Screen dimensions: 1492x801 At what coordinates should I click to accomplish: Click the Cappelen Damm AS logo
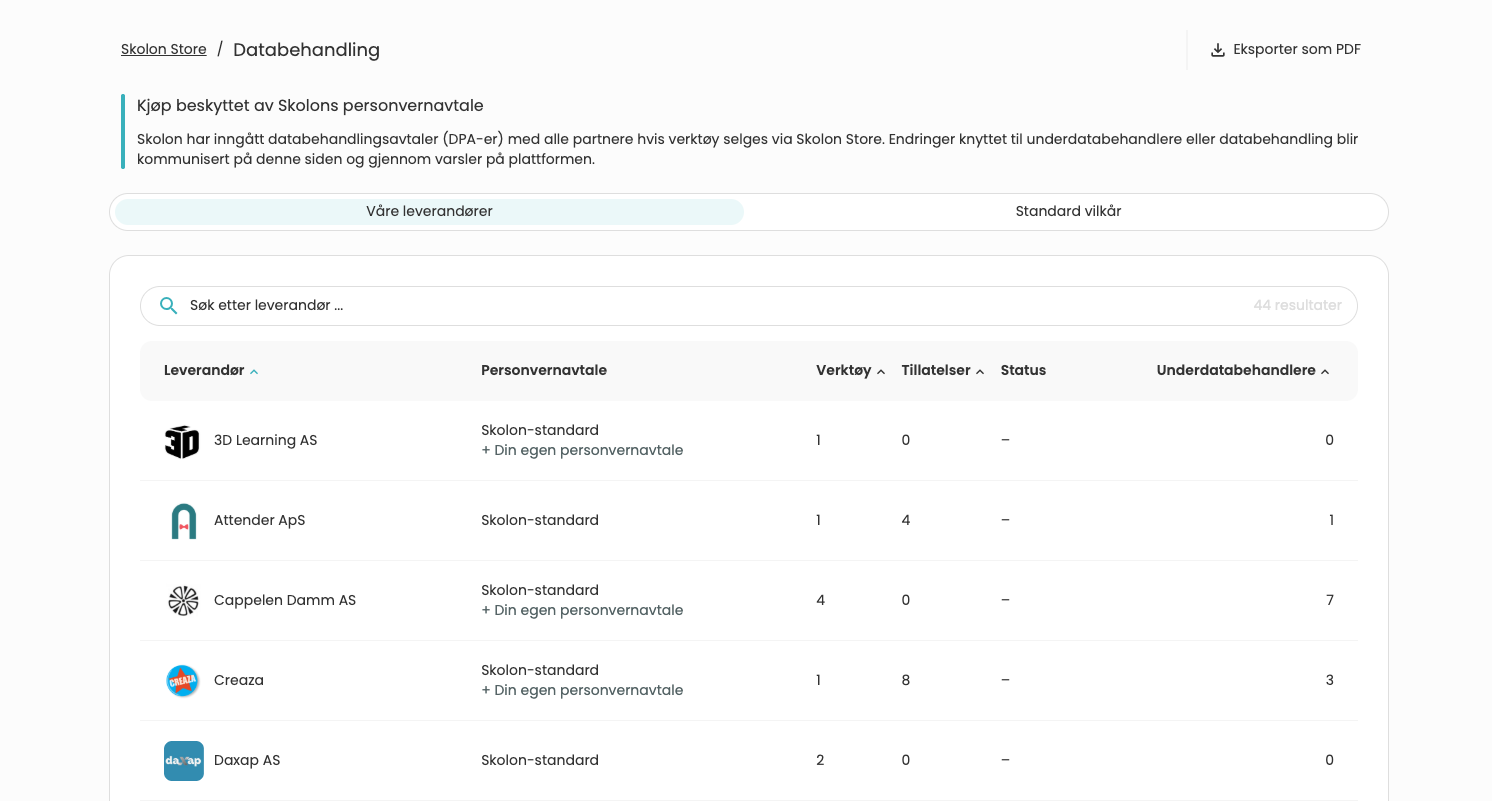(183, 601)
